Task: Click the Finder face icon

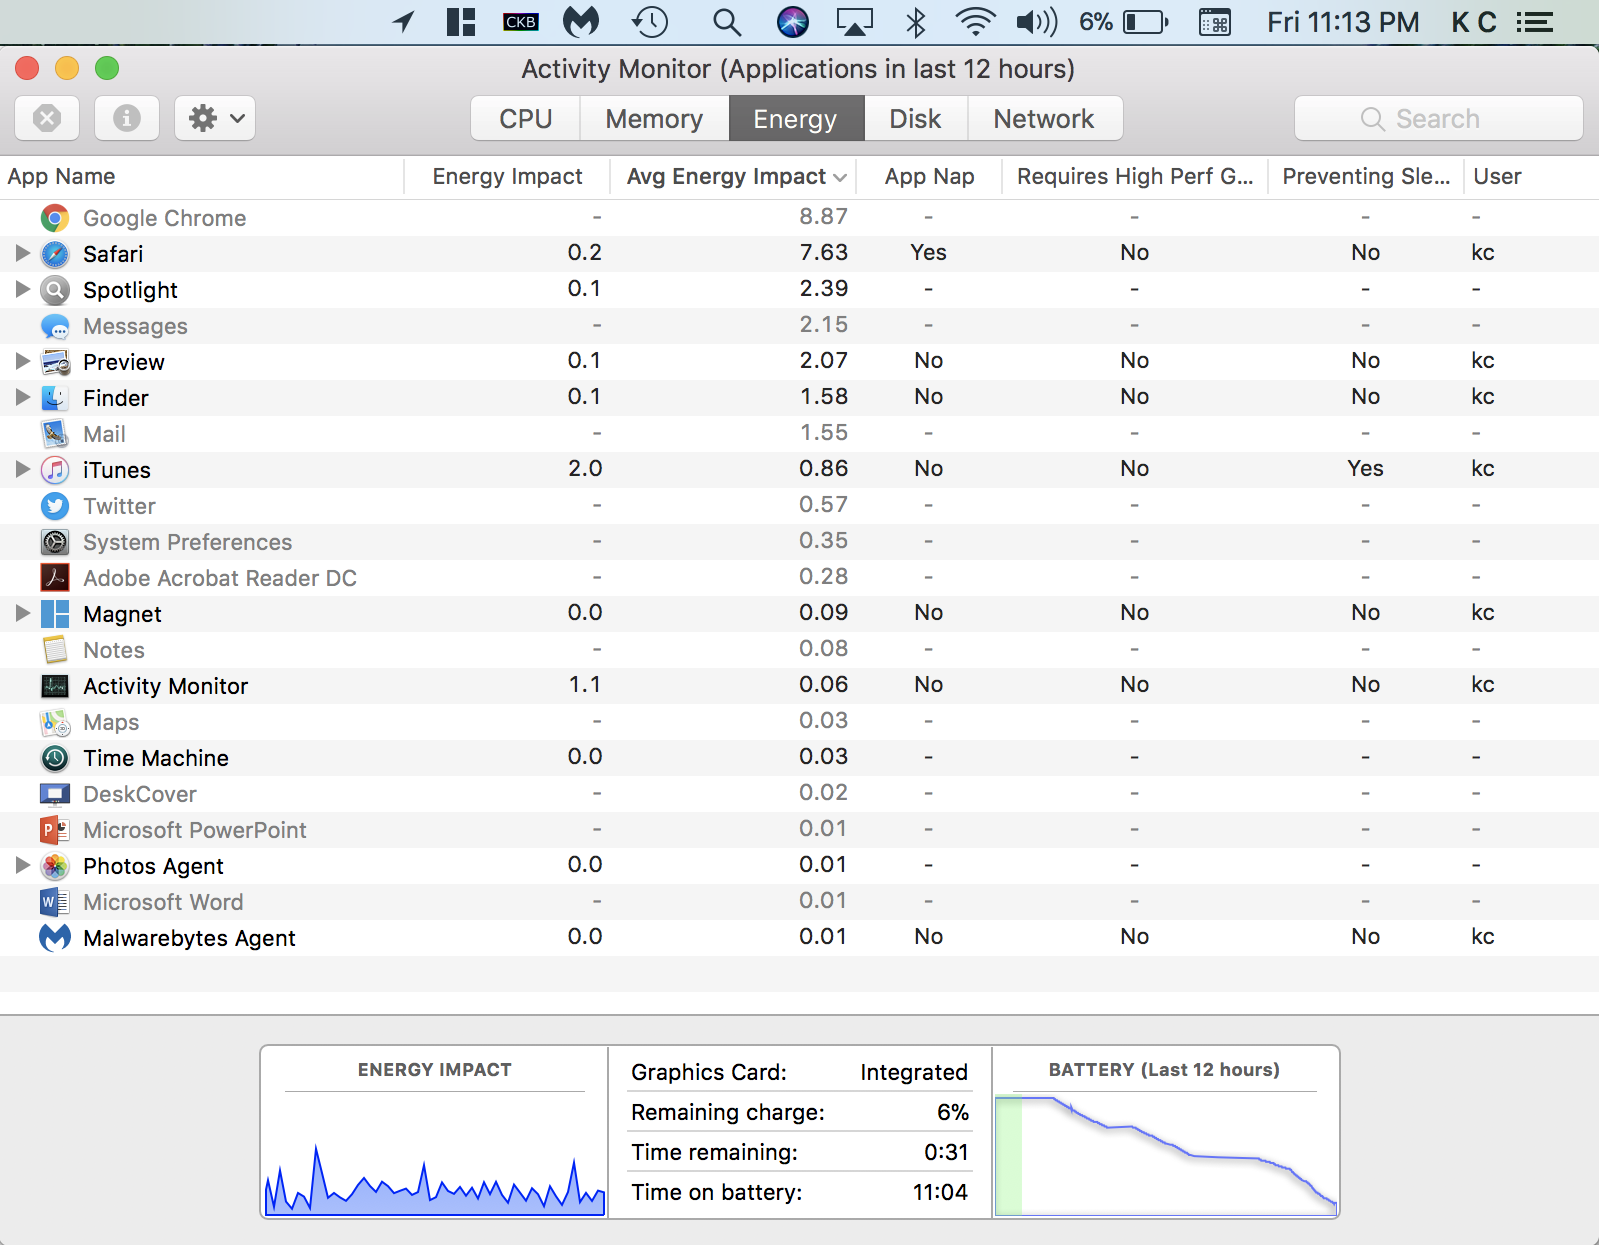Action: [55, 398]
